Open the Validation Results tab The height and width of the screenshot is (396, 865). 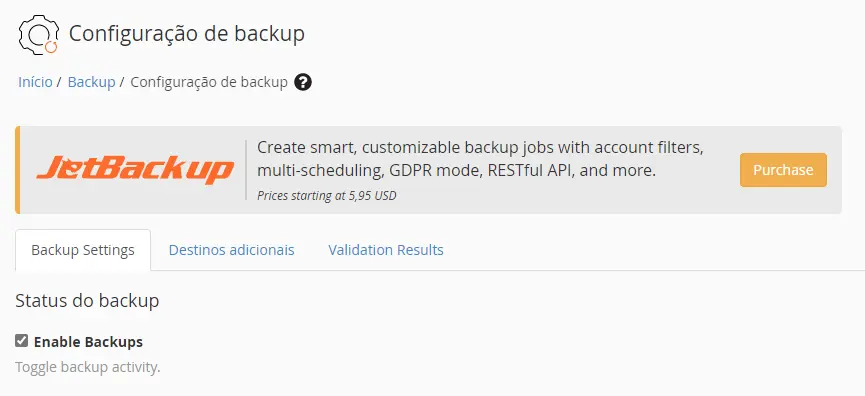[386, 250]
